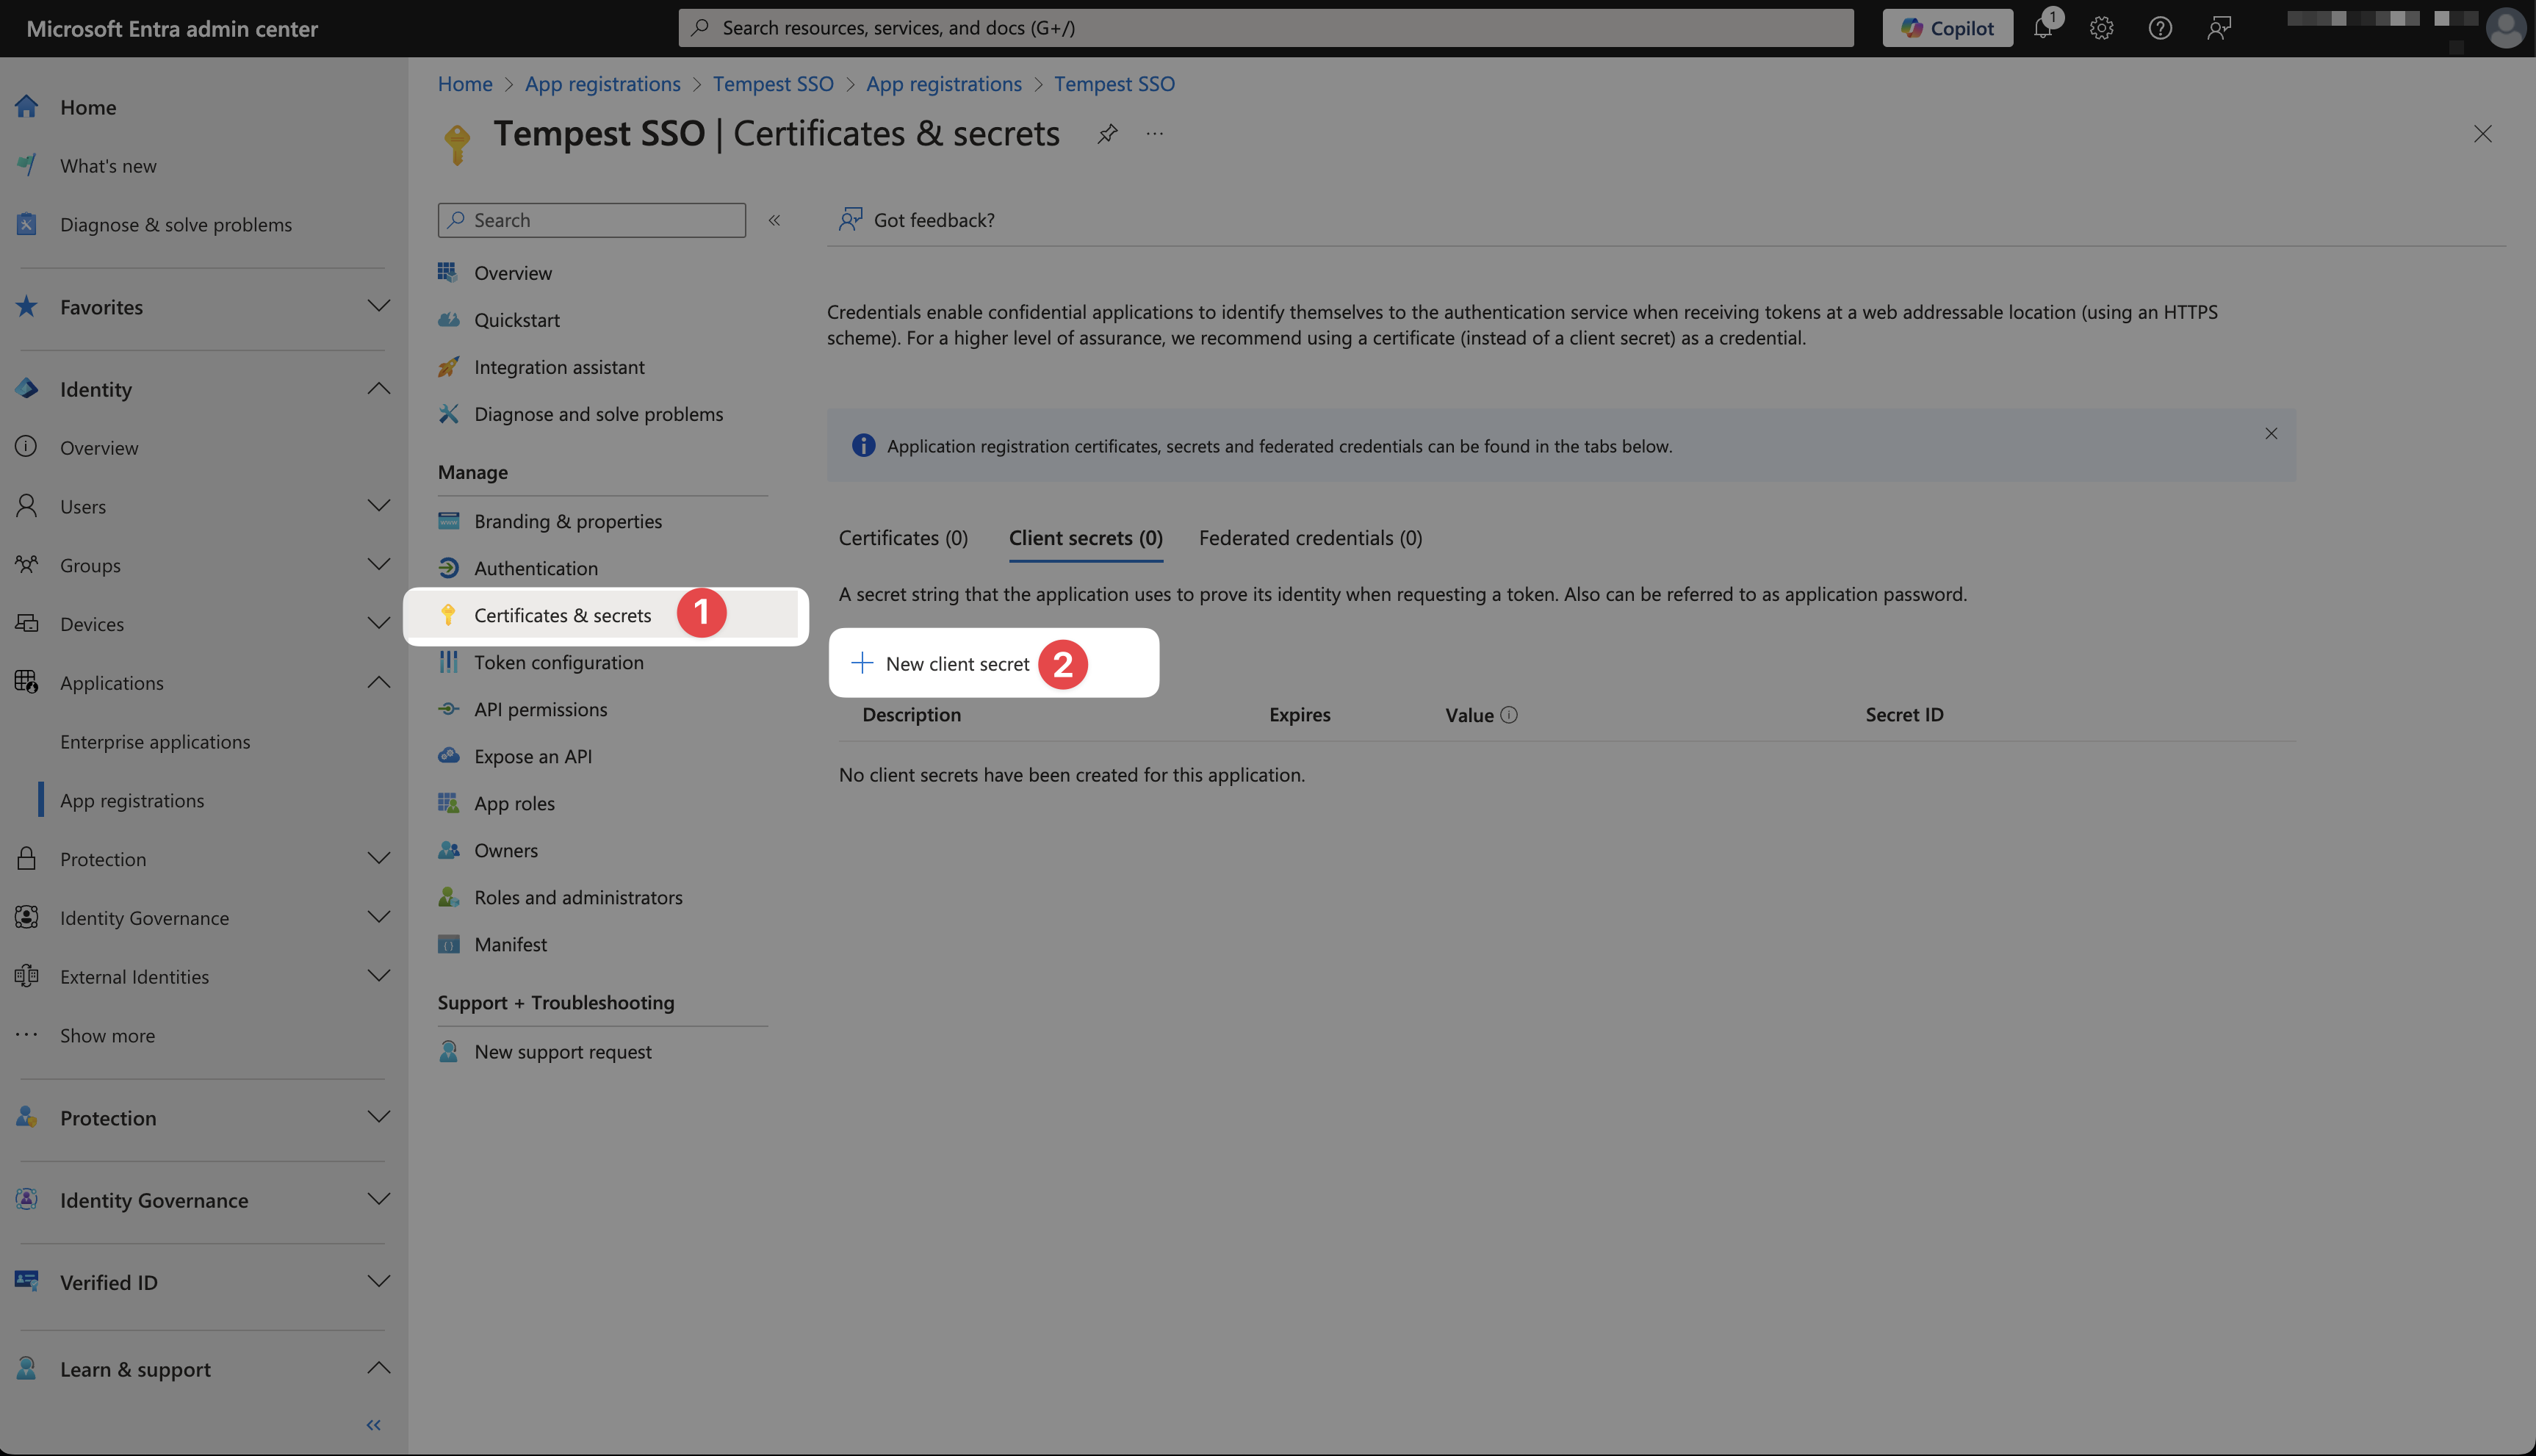
Task: Open API permissions in Manage menu
Action: click(540, 709)
